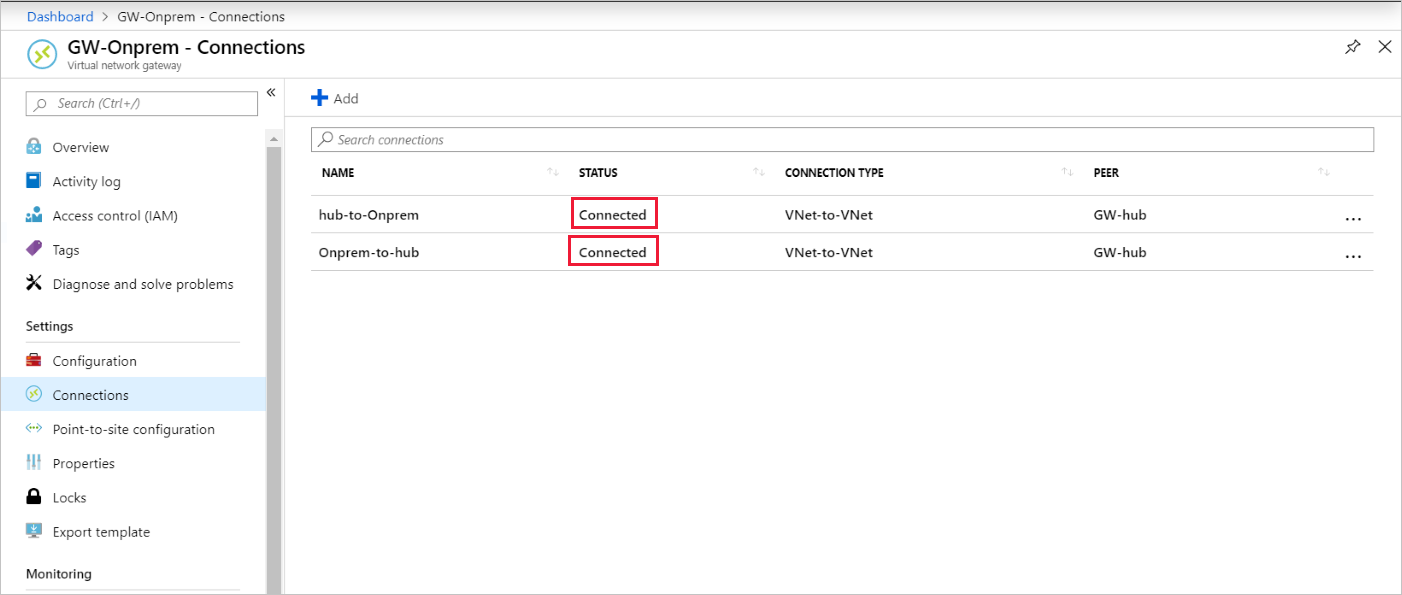Focus the sidebar Search (Ctrl+/) field
Viewport: 1402px width, 595px height.
pos(142,104)
